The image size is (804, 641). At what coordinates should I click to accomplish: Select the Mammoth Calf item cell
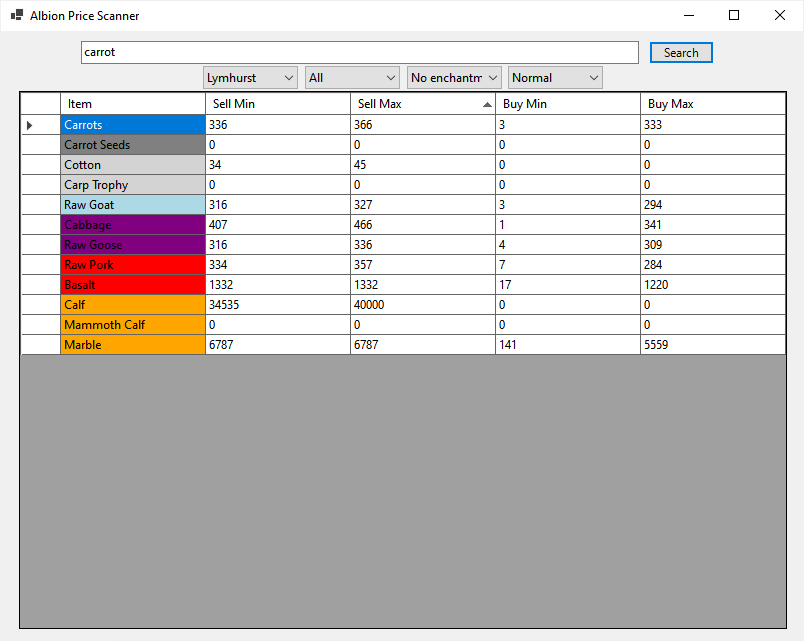(133, 325)
